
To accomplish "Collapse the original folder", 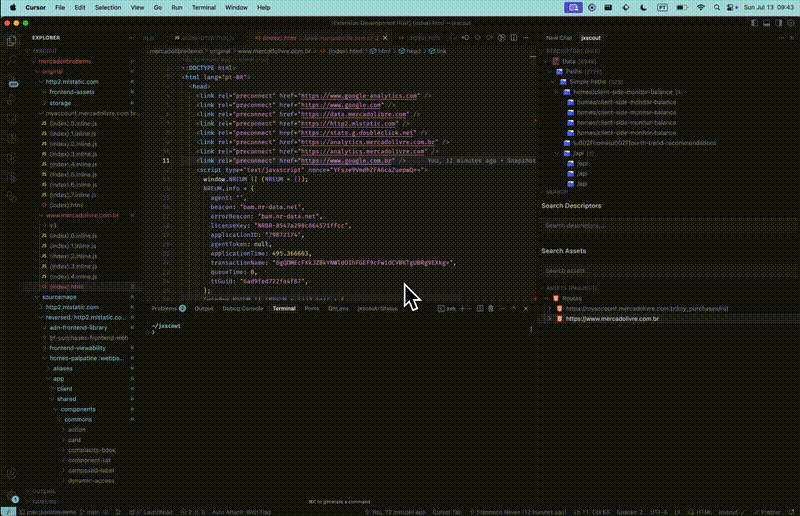I will [53, 71].
